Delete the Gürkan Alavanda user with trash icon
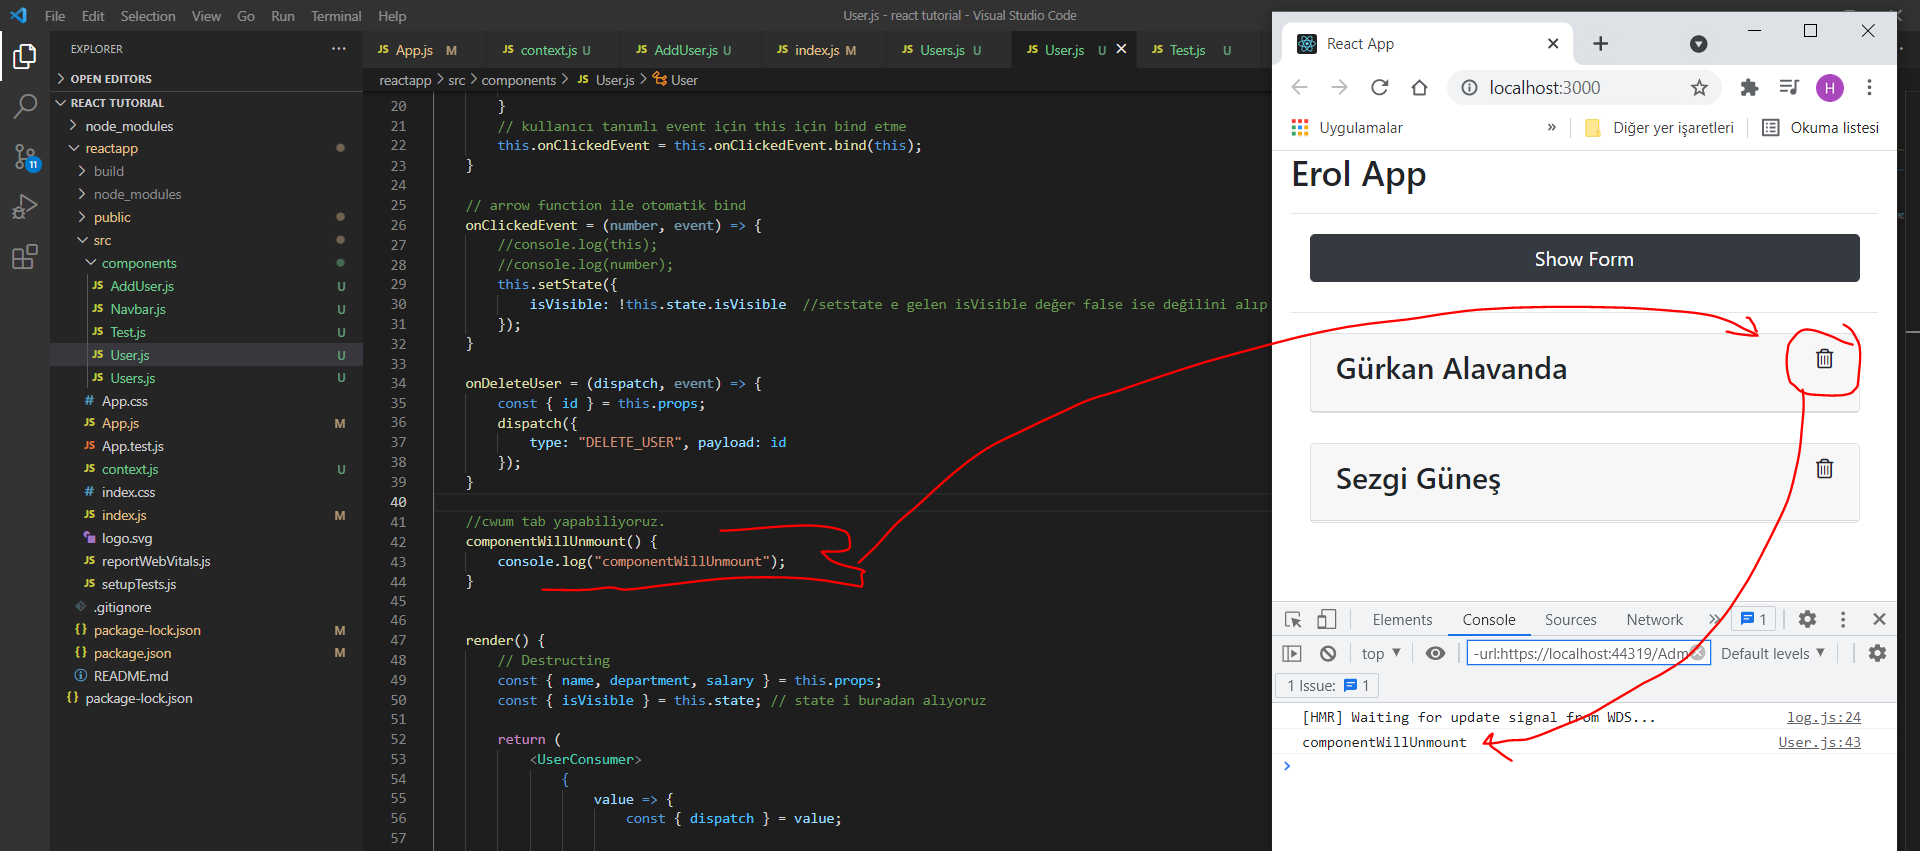1920x851 pixels. (1824, 359)
